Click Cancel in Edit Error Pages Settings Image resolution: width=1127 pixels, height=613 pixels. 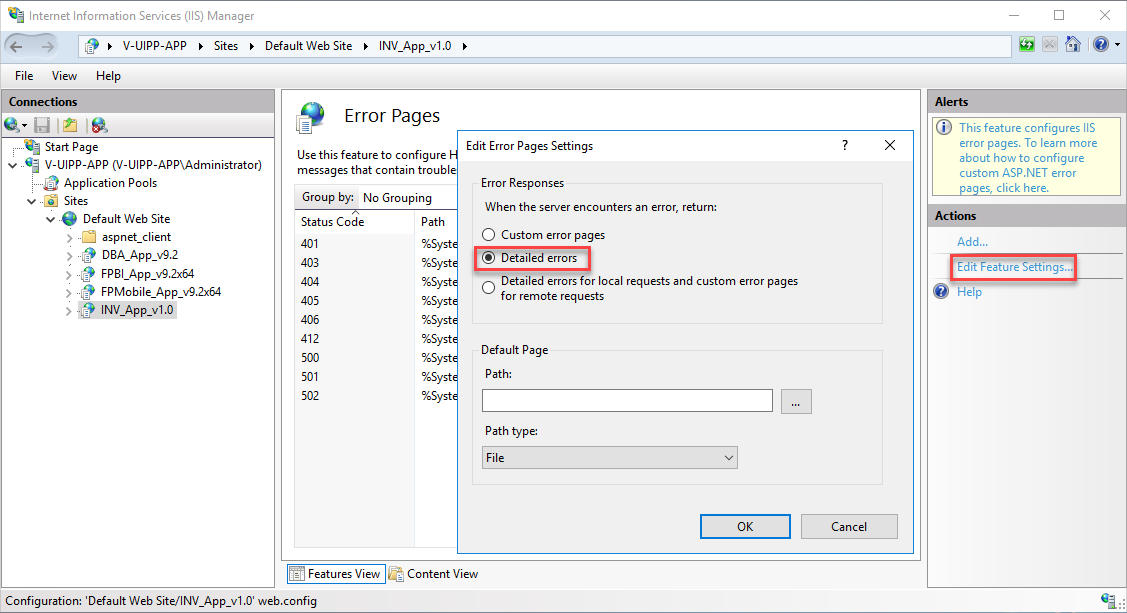pyautogui.click(x=849, y=526)
